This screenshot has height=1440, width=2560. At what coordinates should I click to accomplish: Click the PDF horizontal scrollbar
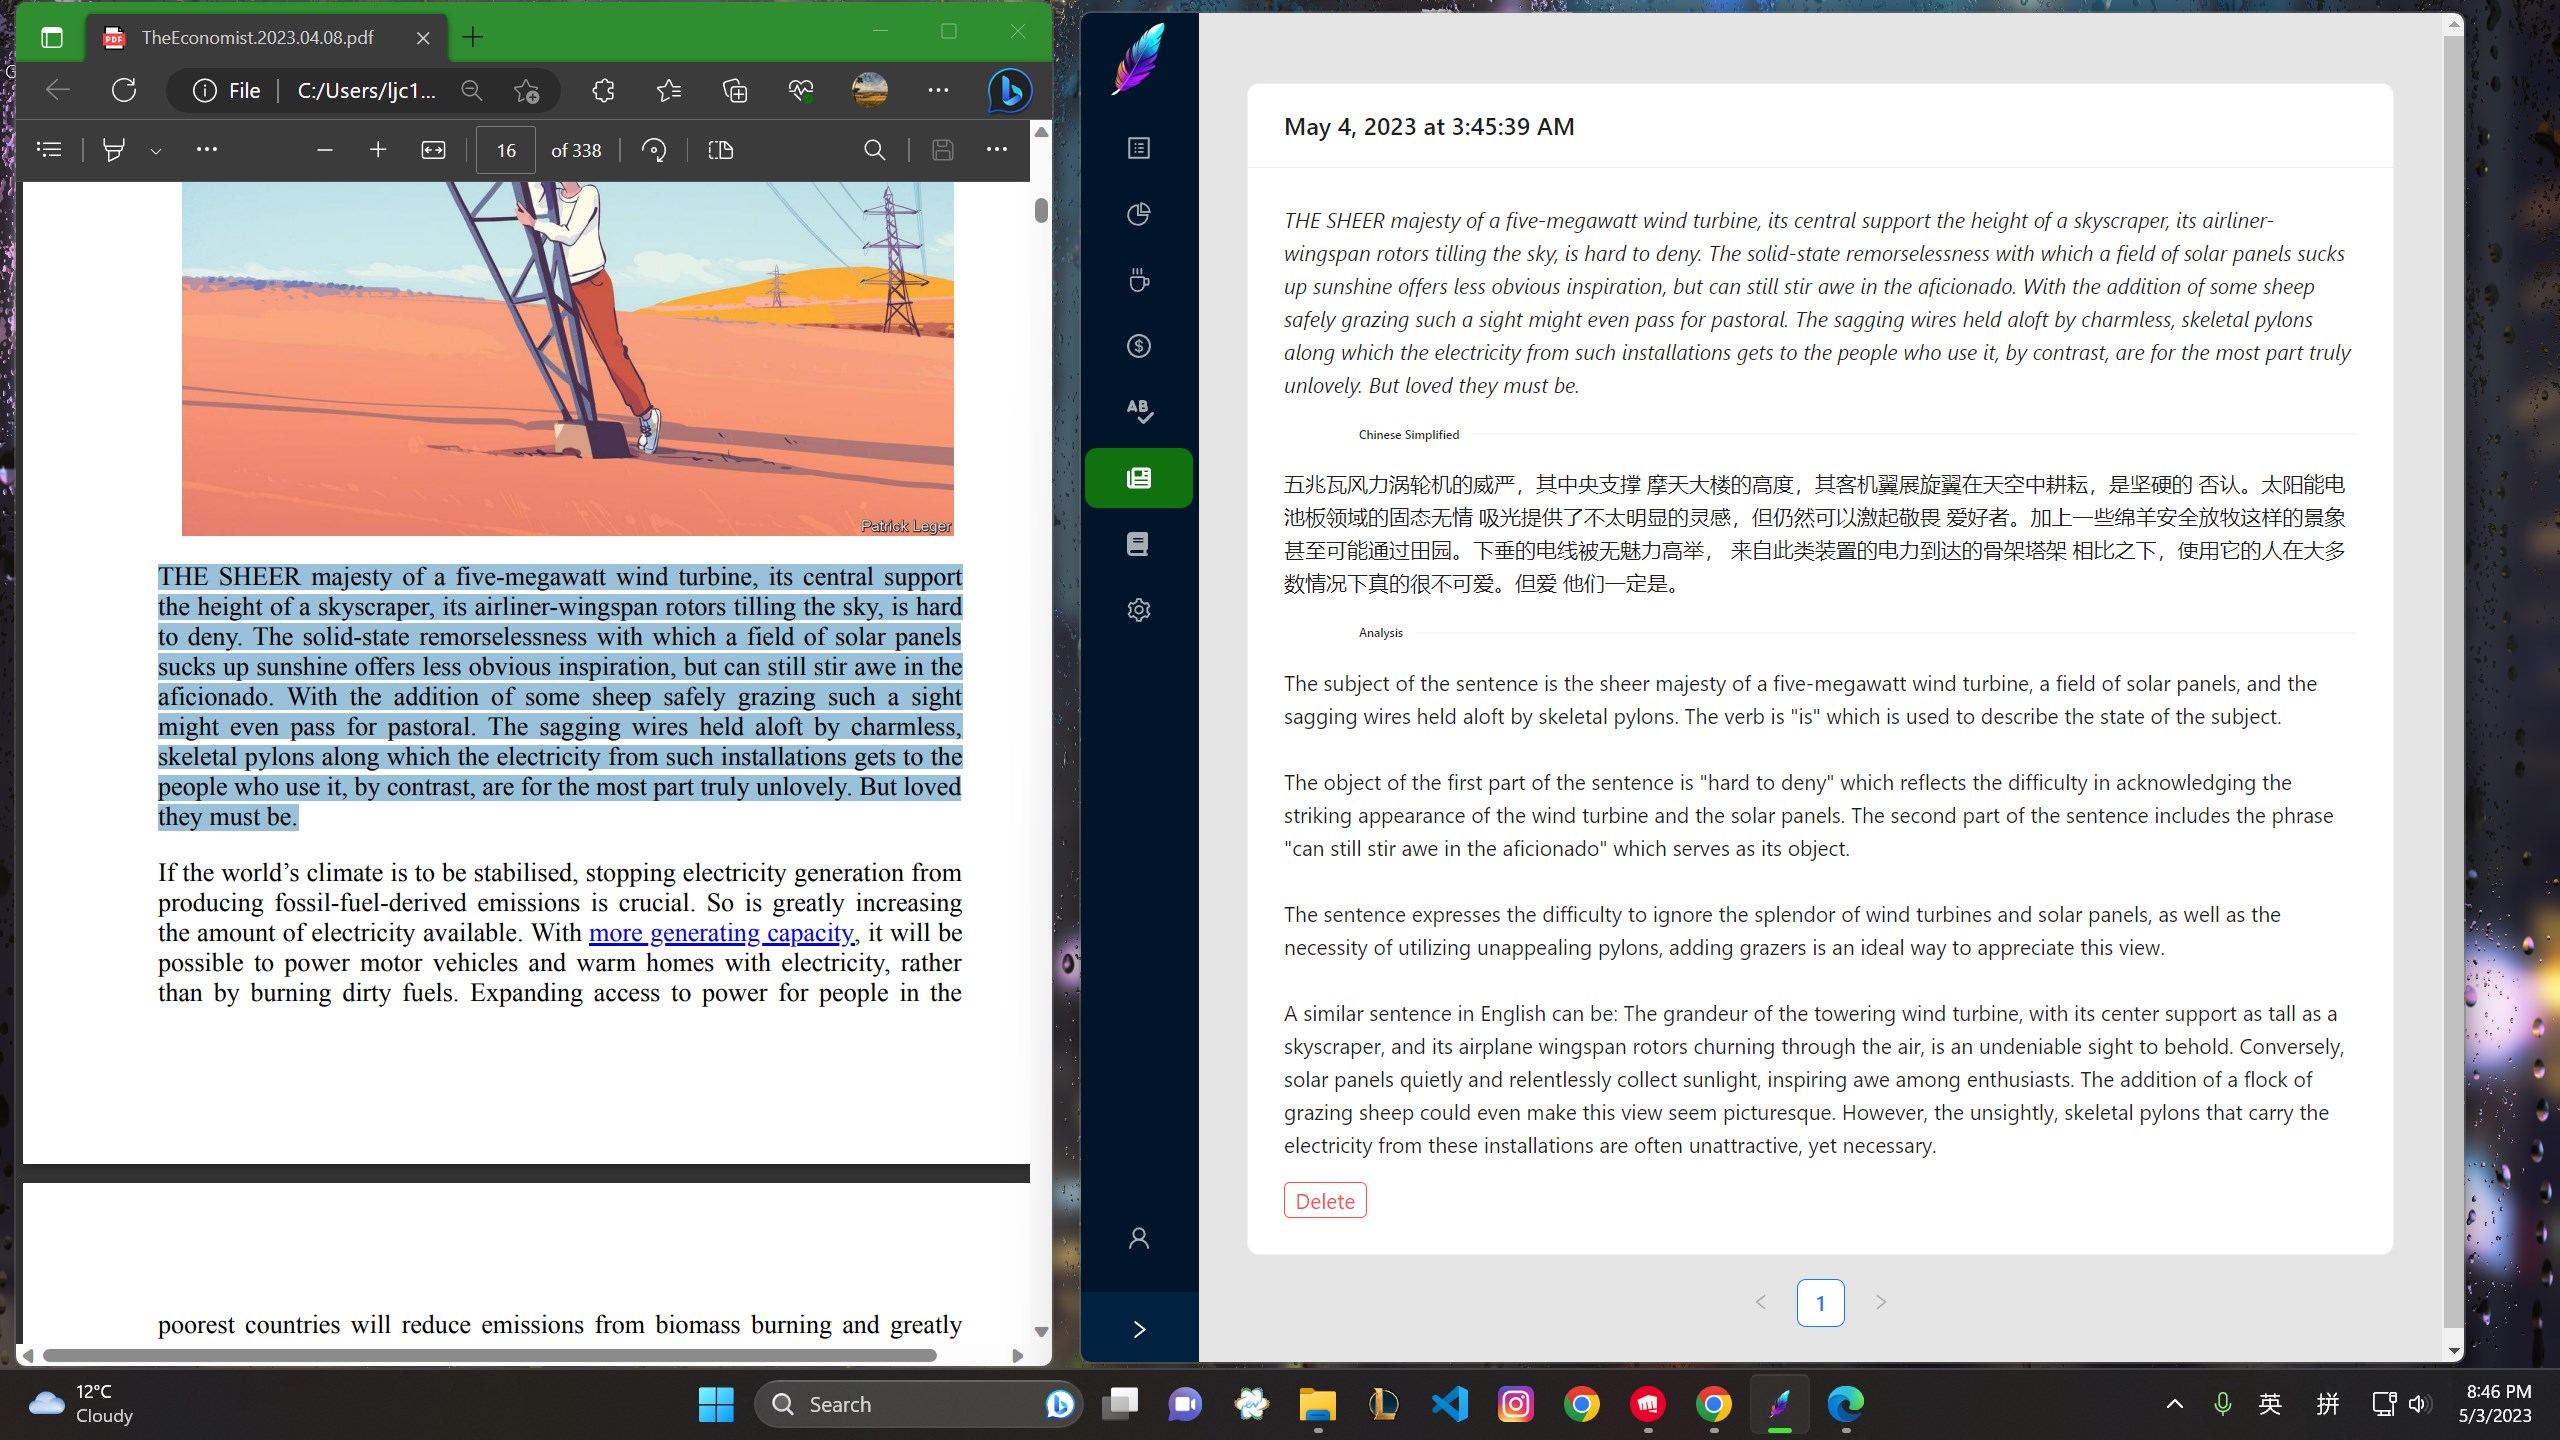[x=489, y=1355]
